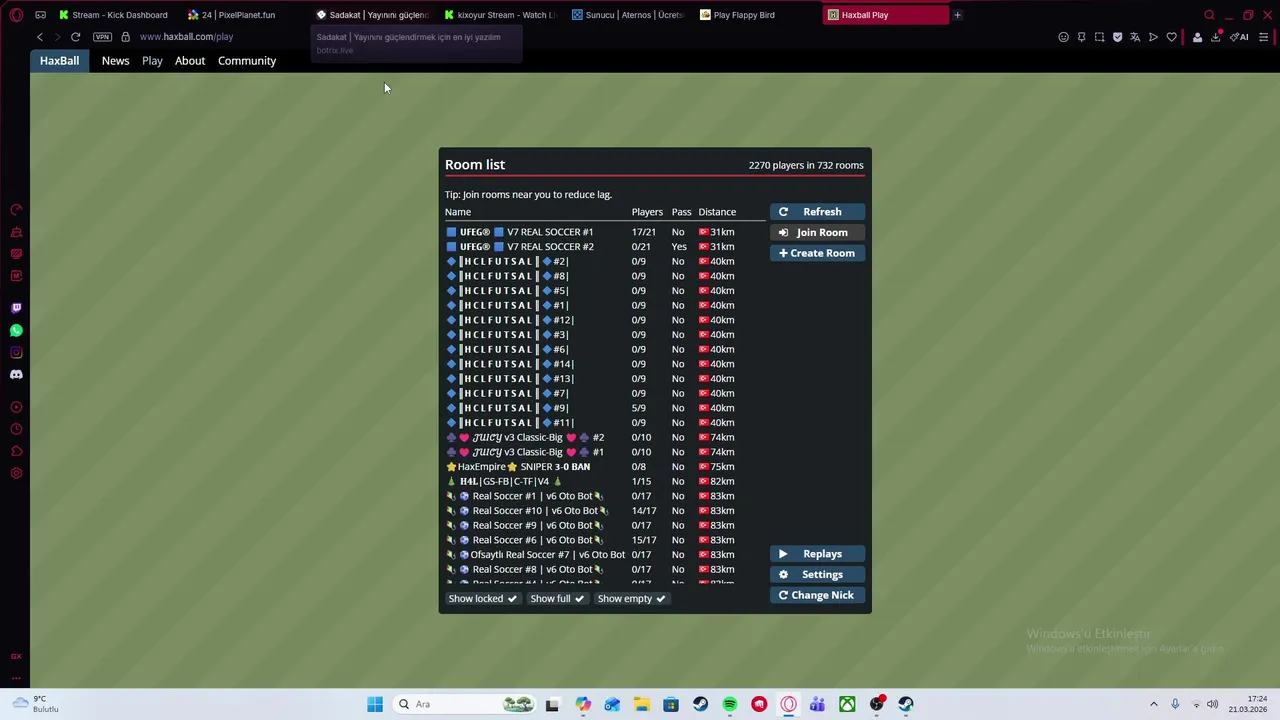Click the emoji reaction icon in toolbar
The image size is (1280, 720).
(1063, 37)
